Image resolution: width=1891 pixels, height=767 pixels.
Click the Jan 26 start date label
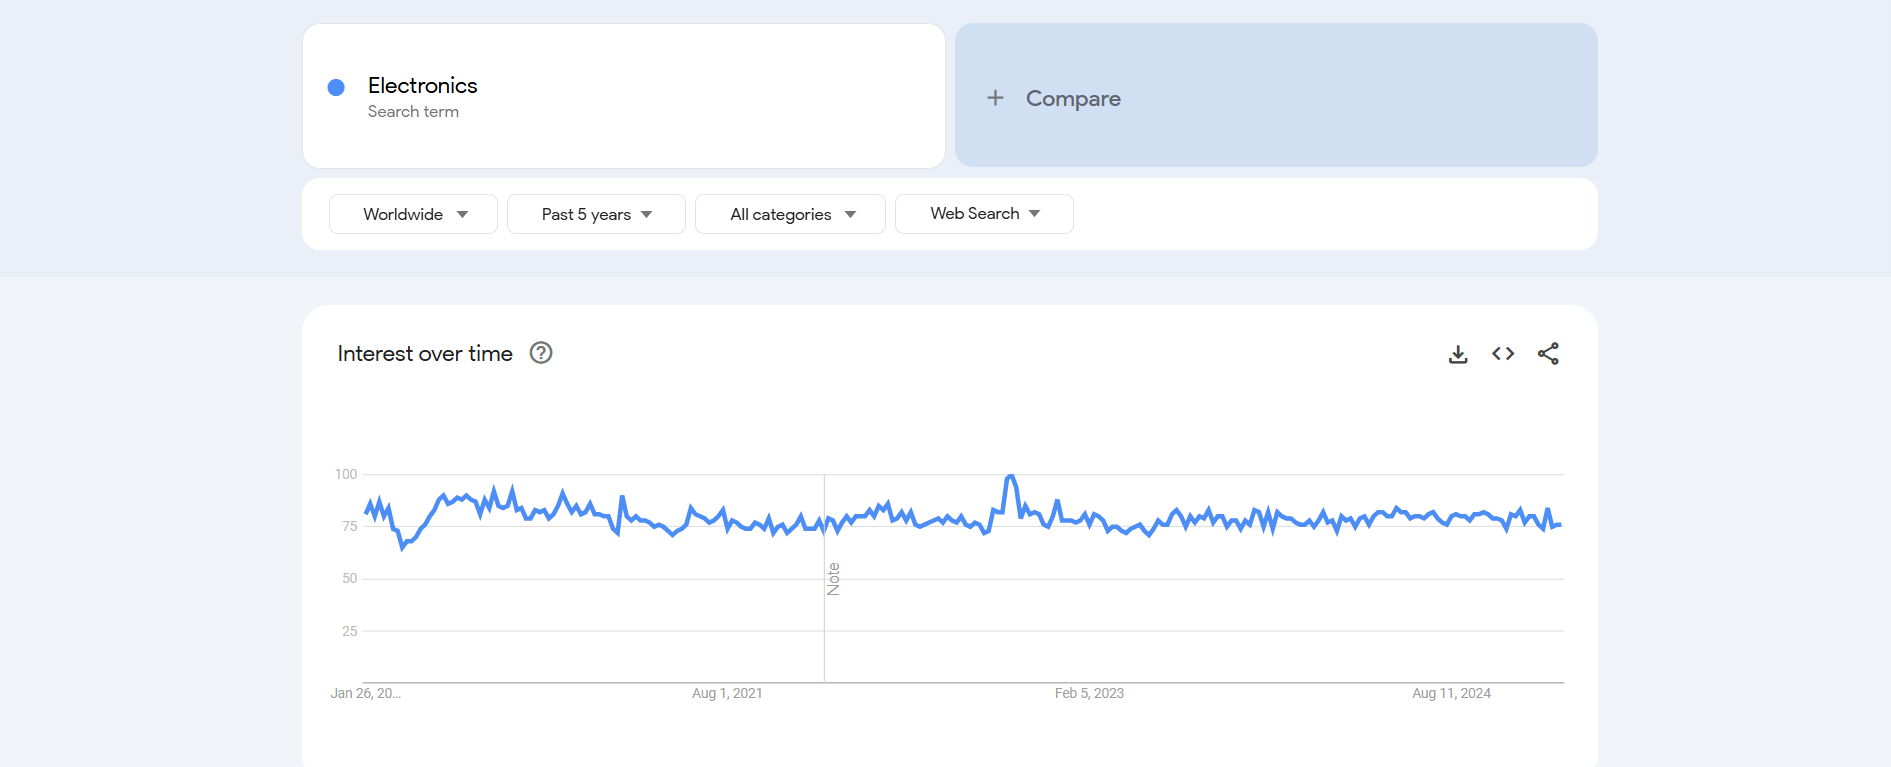point(365,693)
